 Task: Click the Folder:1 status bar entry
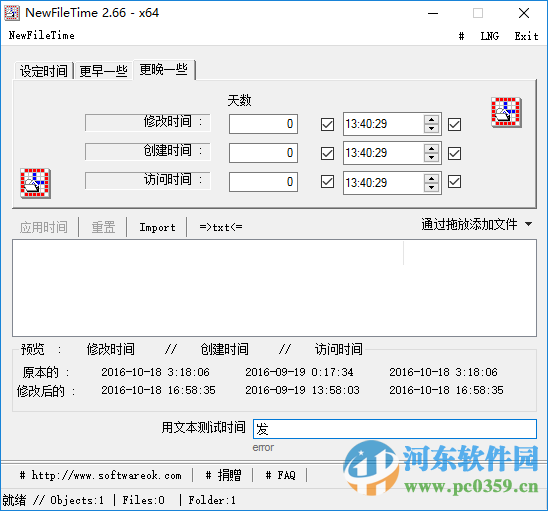(212, 500)
